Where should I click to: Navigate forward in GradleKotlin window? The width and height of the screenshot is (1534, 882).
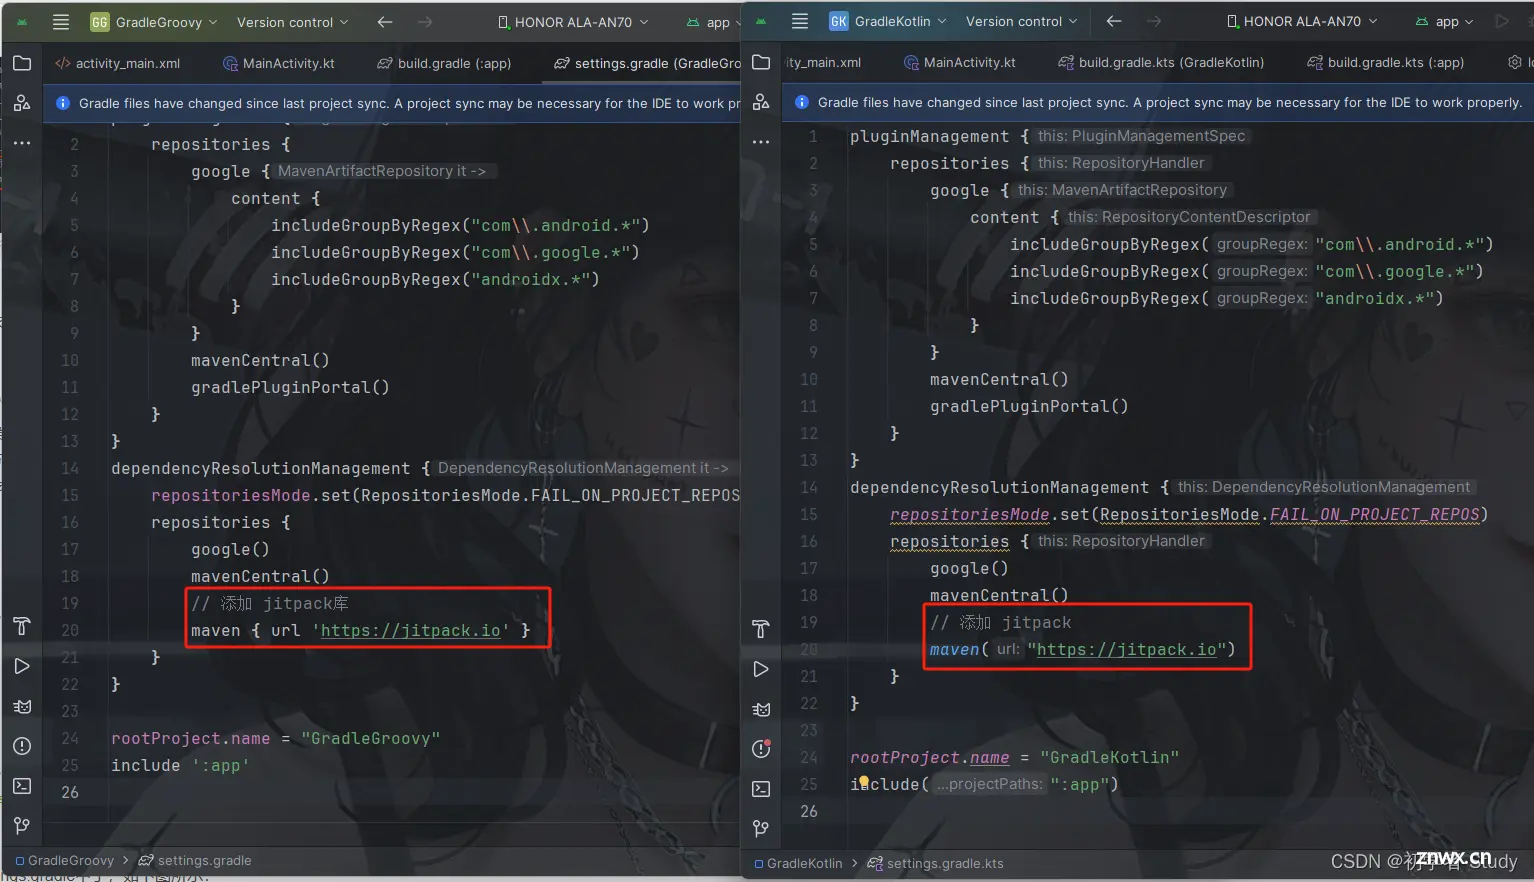point(1154,21)
